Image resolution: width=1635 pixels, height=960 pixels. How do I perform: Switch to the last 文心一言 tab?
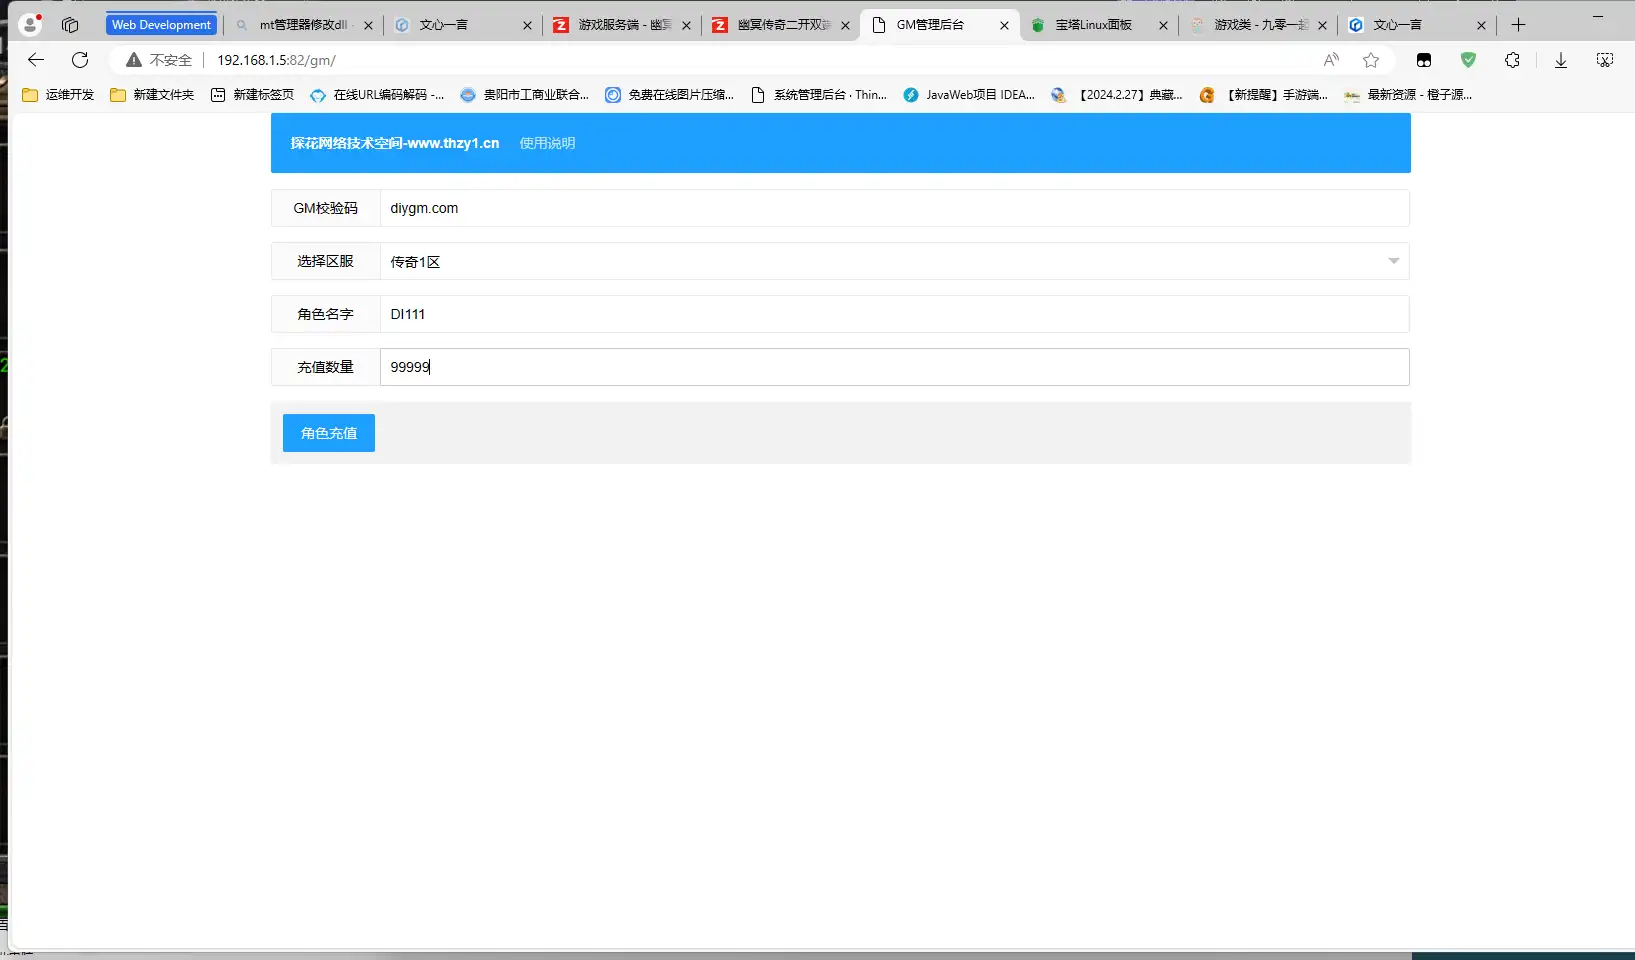point(1416,25)
